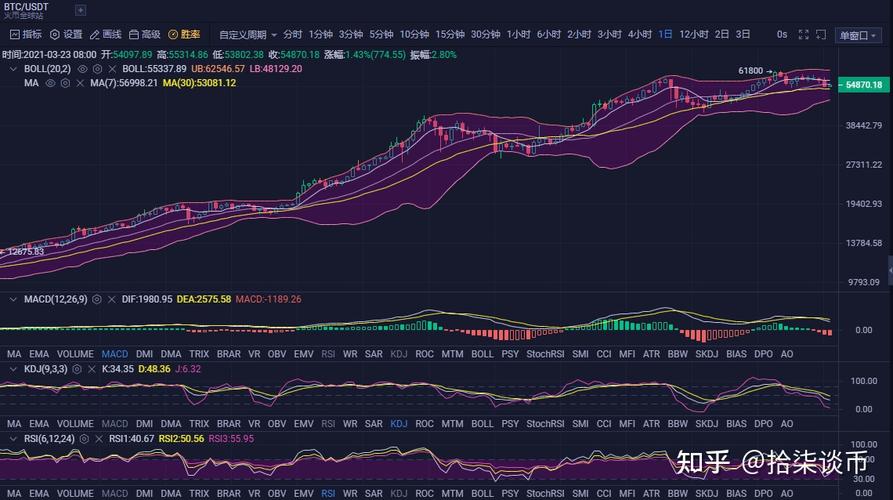
Task: Click the DEA:2575.58 value in MACD legend
Action: 203,300
